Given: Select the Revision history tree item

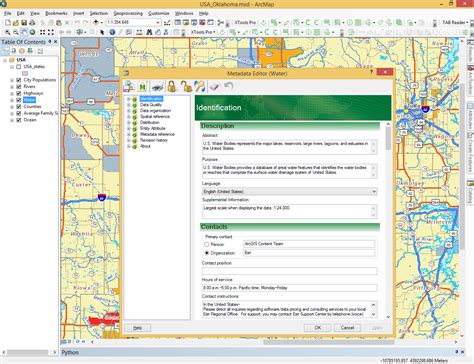Looking at the screenshot, I should 154,141.
